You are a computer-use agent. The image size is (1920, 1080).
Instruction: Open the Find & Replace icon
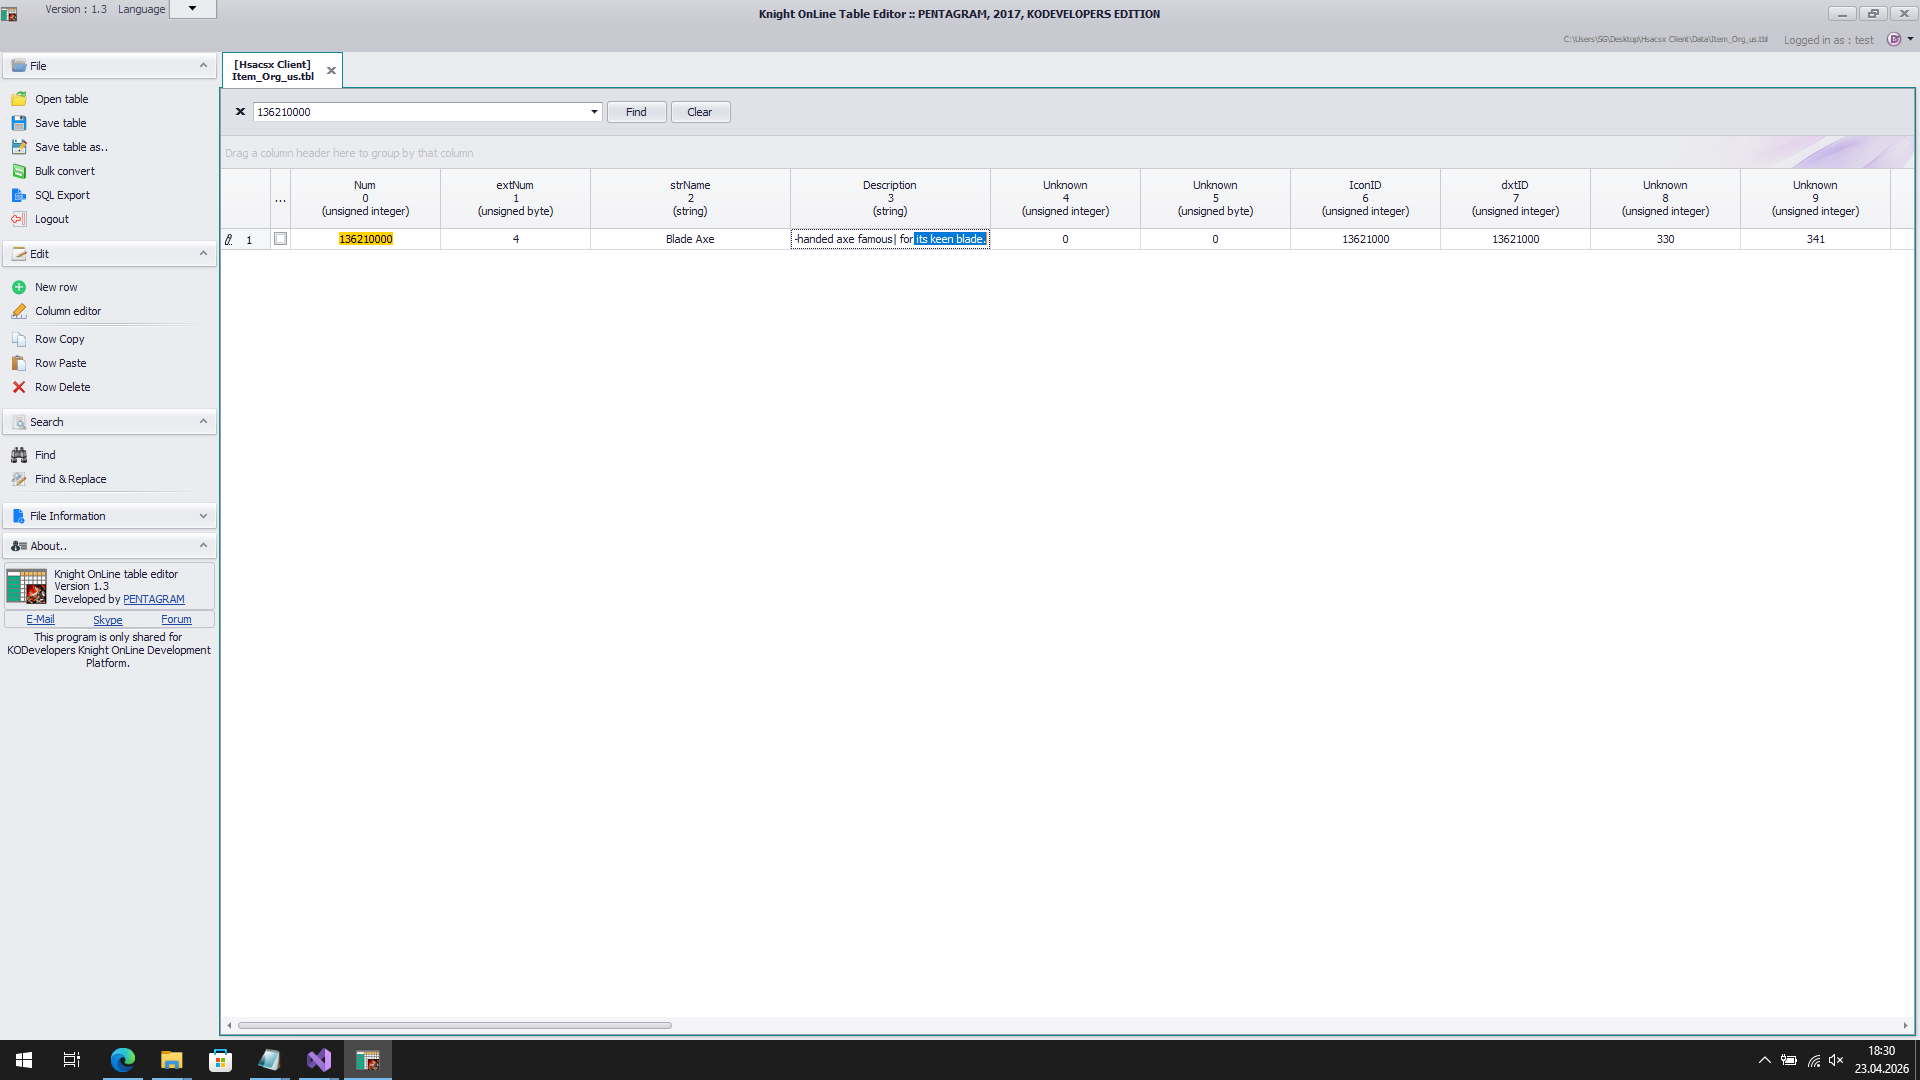coord(19,479)
